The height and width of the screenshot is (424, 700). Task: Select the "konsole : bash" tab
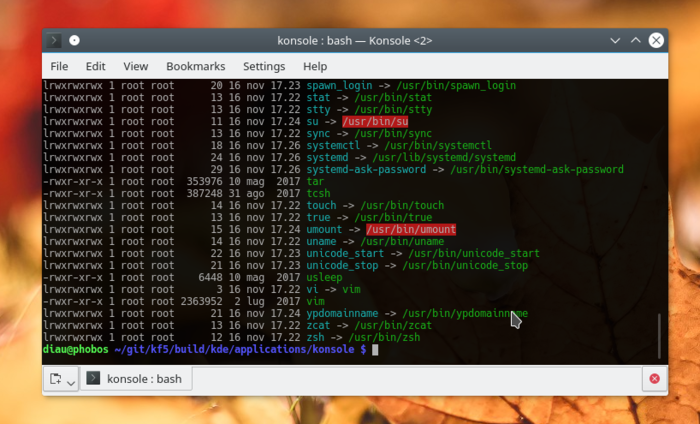point(136,379)
